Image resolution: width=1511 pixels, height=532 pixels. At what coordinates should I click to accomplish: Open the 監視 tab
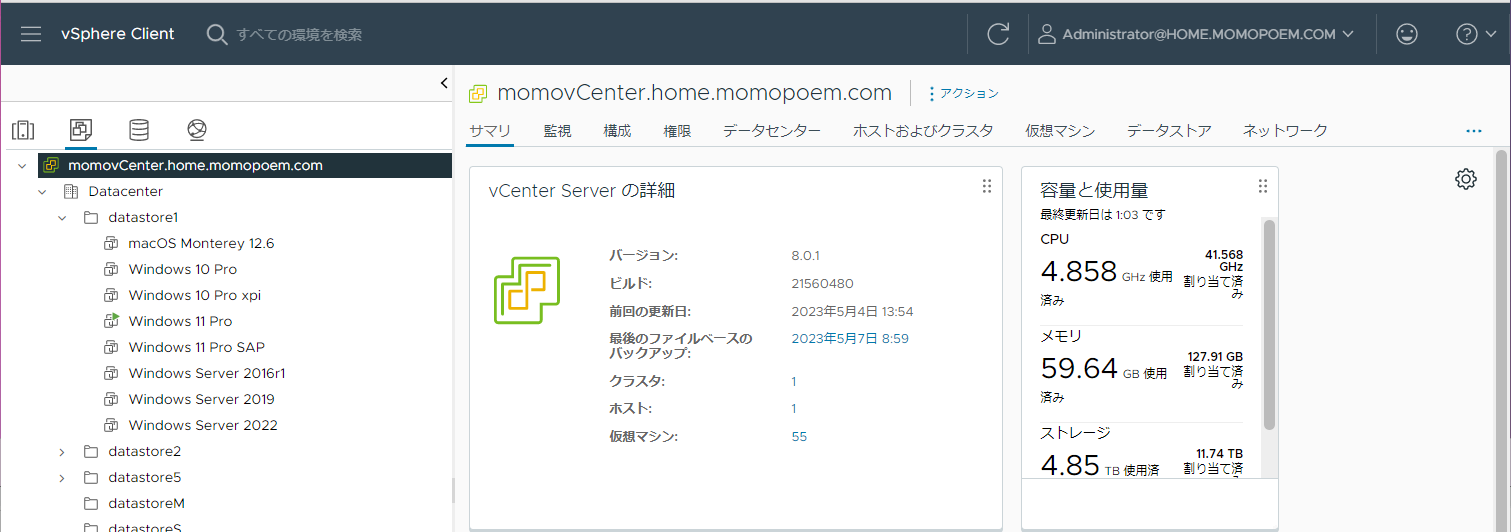pos(558,131)
